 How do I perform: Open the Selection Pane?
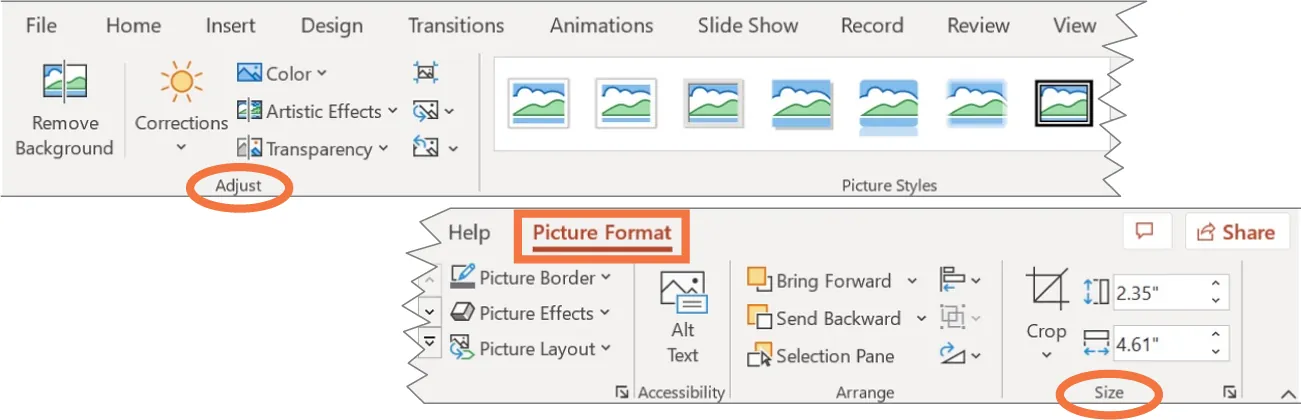tap(821, 356)
